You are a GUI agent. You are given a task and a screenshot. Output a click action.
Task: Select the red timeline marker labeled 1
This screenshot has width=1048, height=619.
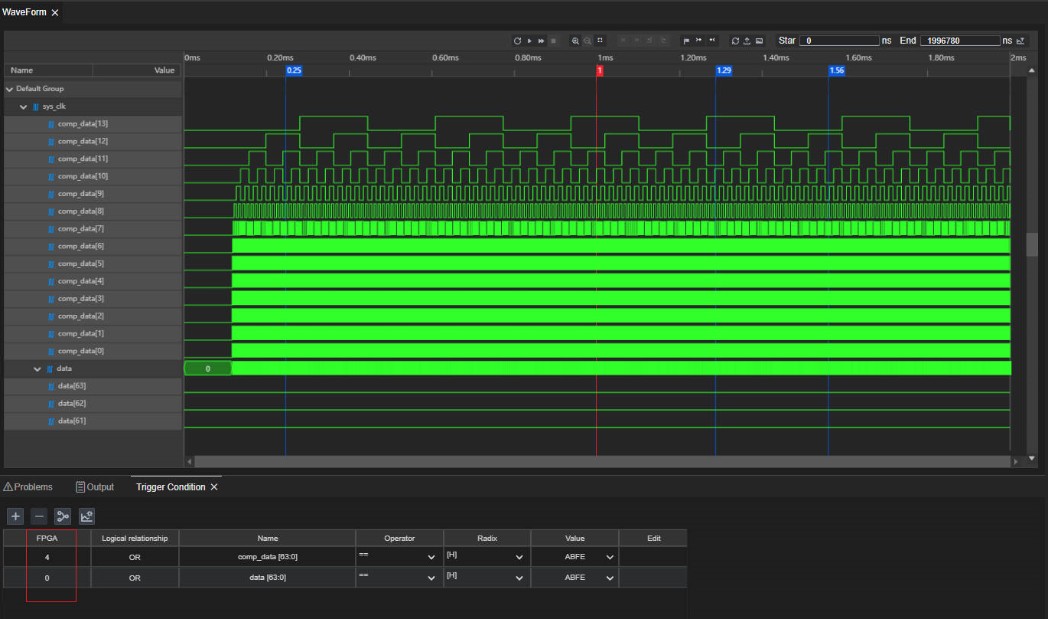click(x=600, y=70)
